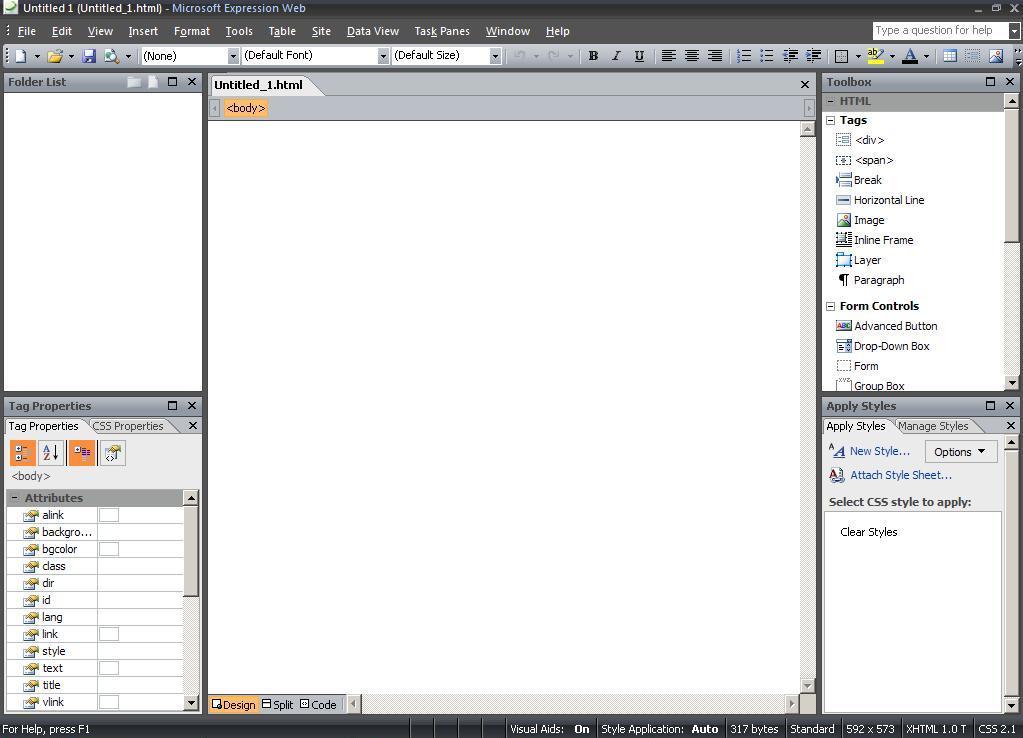Viewport: 1023px width, 738px height.
Task: Open the Insert menu
Action: tap(143, 31)
